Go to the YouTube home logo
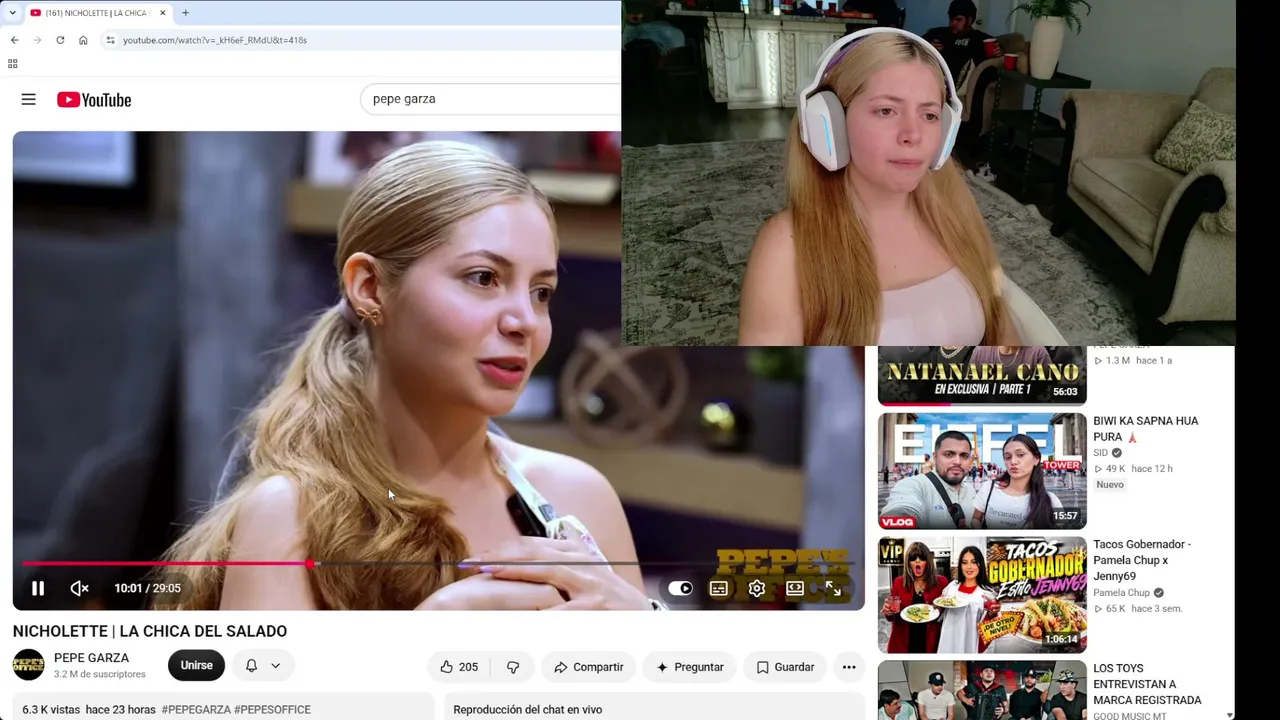 pos(94,100)
